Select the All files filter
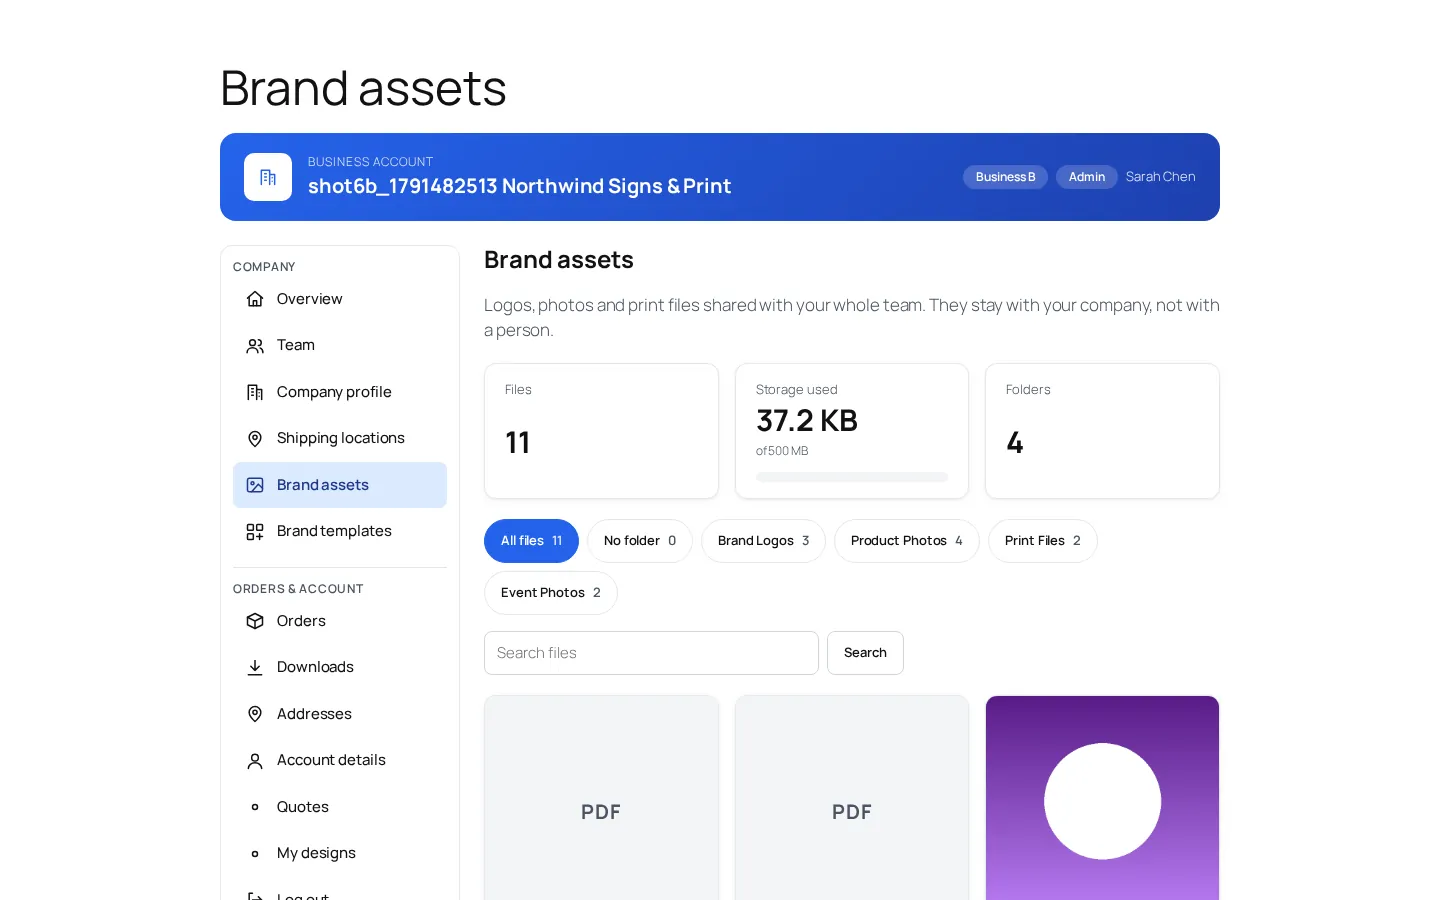1440x900 pixels. [531, 541]
